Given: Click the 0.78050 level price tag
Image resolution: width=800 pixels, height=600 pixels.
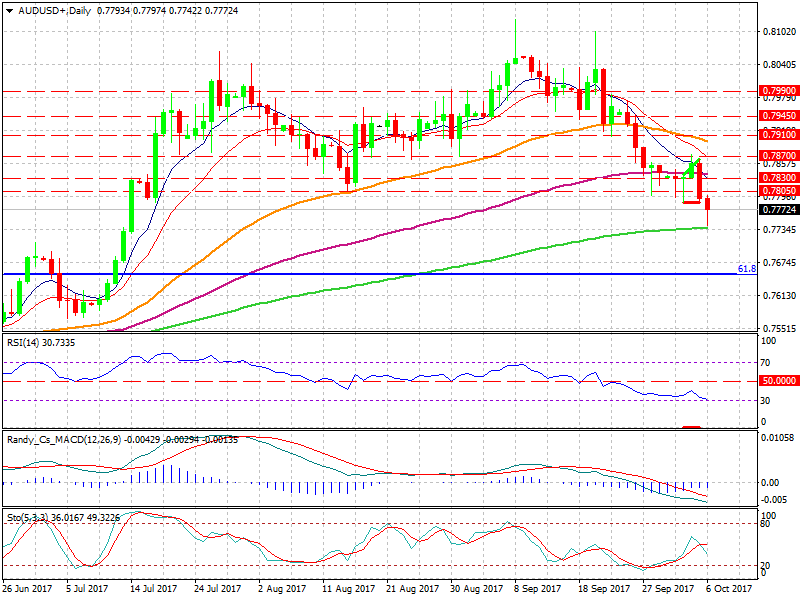Looking at the screenshot, I should (778, 190).
